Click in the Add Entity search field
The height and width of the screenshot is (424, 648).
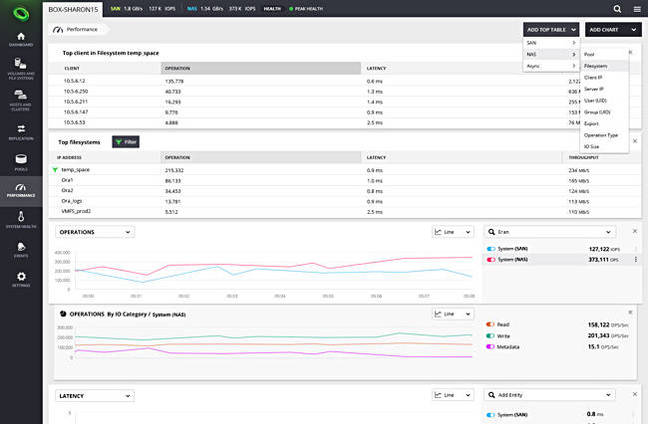(550, 395)
